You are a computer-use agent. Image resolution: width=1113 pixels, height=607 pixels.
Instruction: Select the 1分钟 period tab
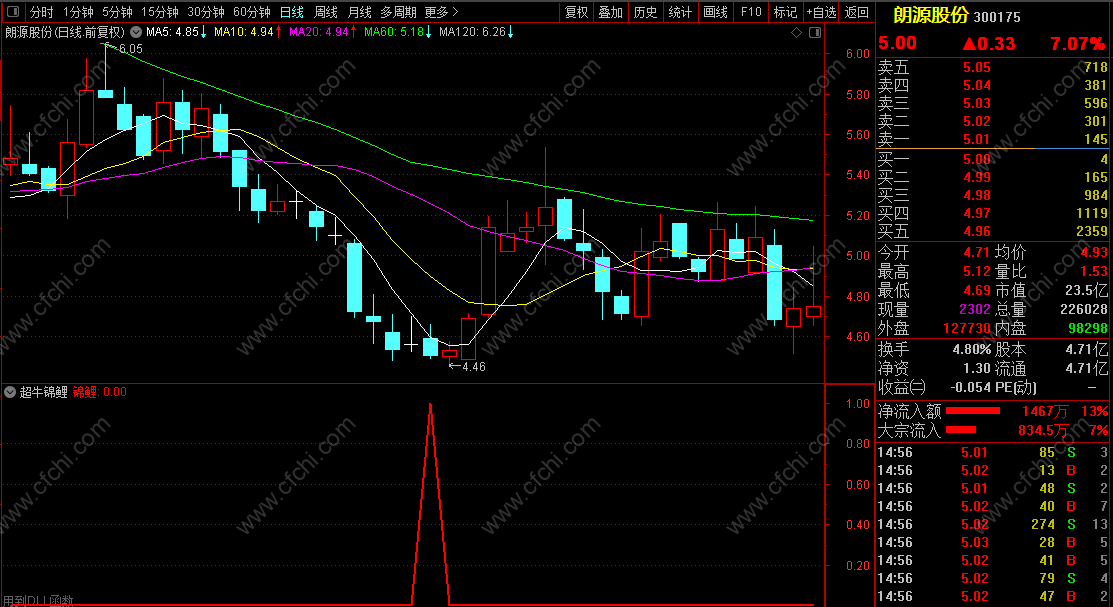pos(78,12)
